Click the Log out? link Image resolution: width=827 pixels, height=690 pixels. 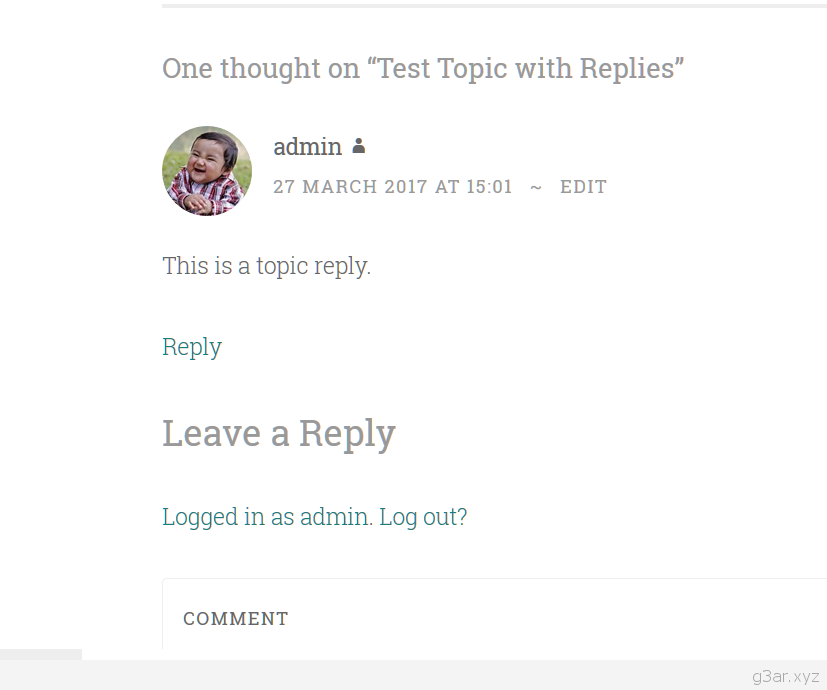[x=424, y=516]
